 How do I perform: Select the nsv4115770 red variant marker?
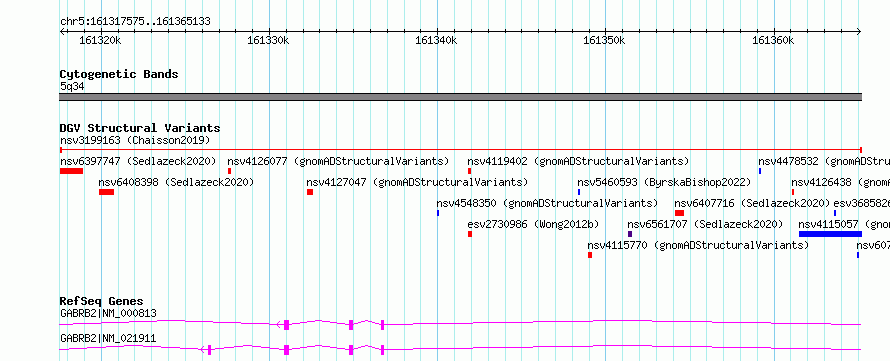[x=590, y=255]
